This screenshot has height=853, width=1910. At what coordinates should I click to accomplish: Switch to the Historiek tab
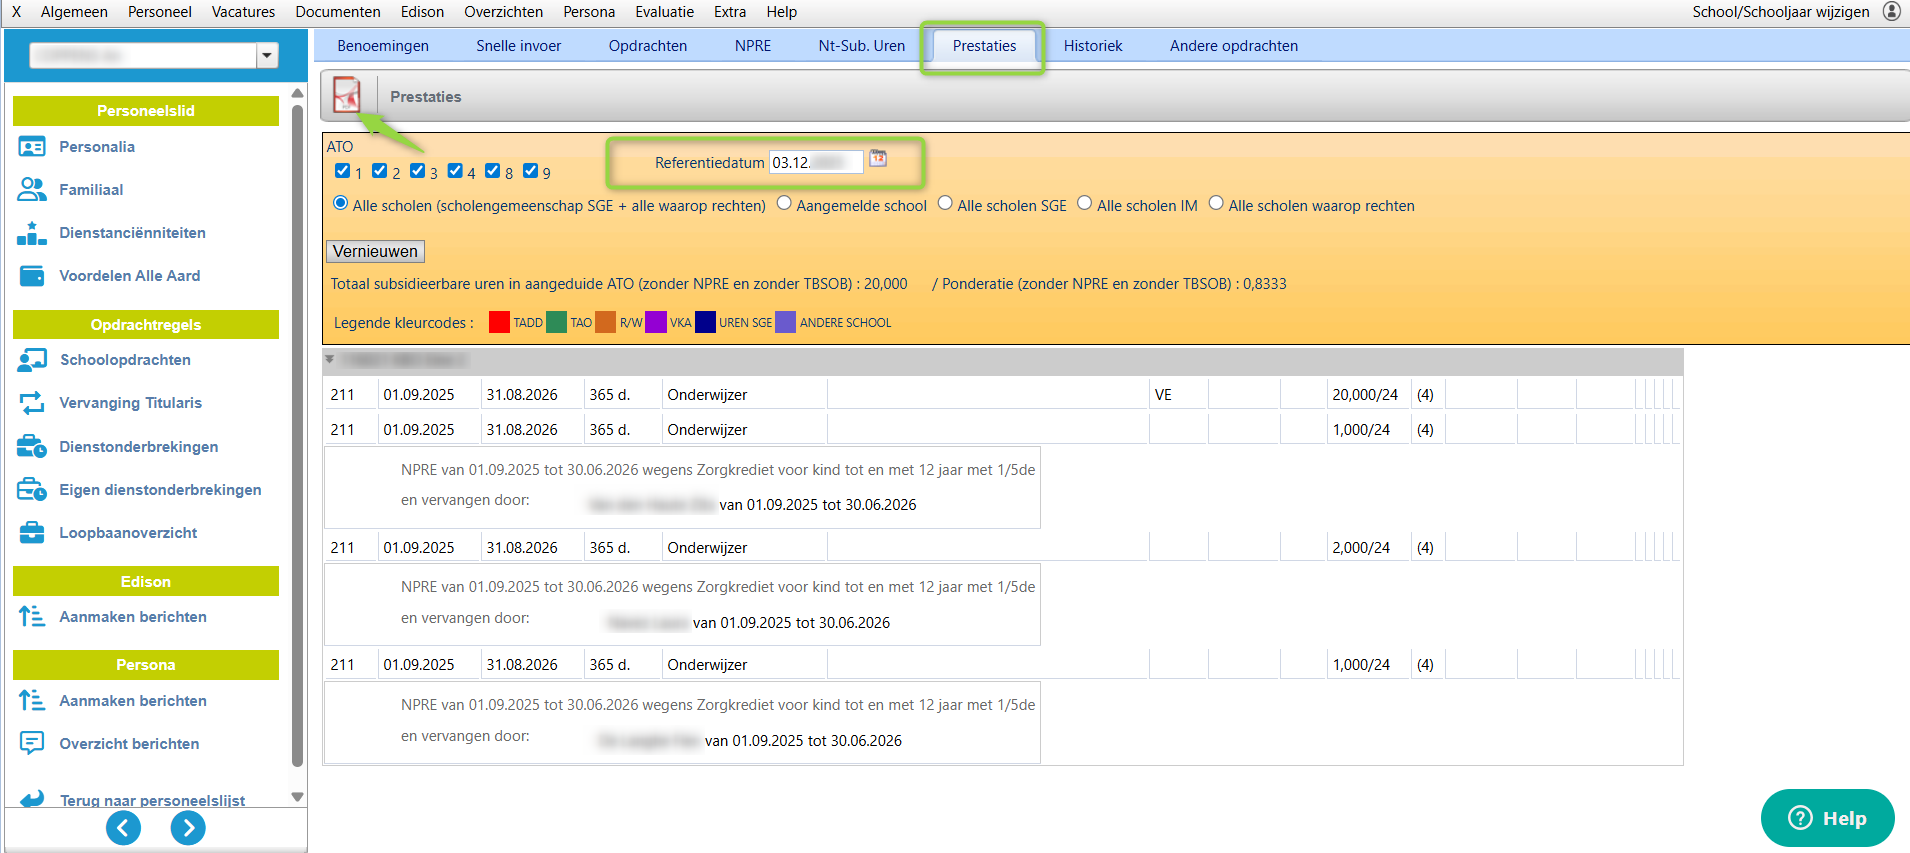(x=1092, y=46)
